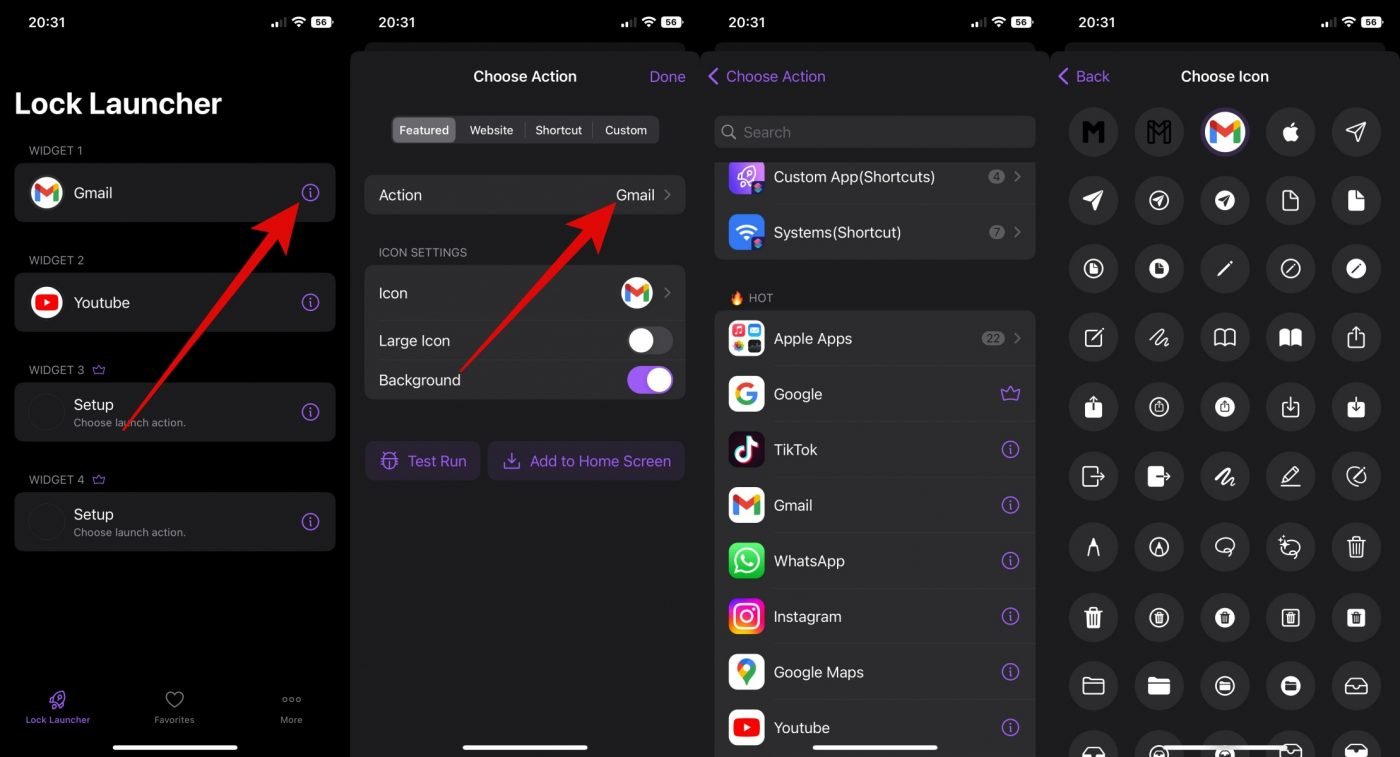Toggle the Large Icon switch on
The image size is (1400, 757).
click(x=650, y=340)
